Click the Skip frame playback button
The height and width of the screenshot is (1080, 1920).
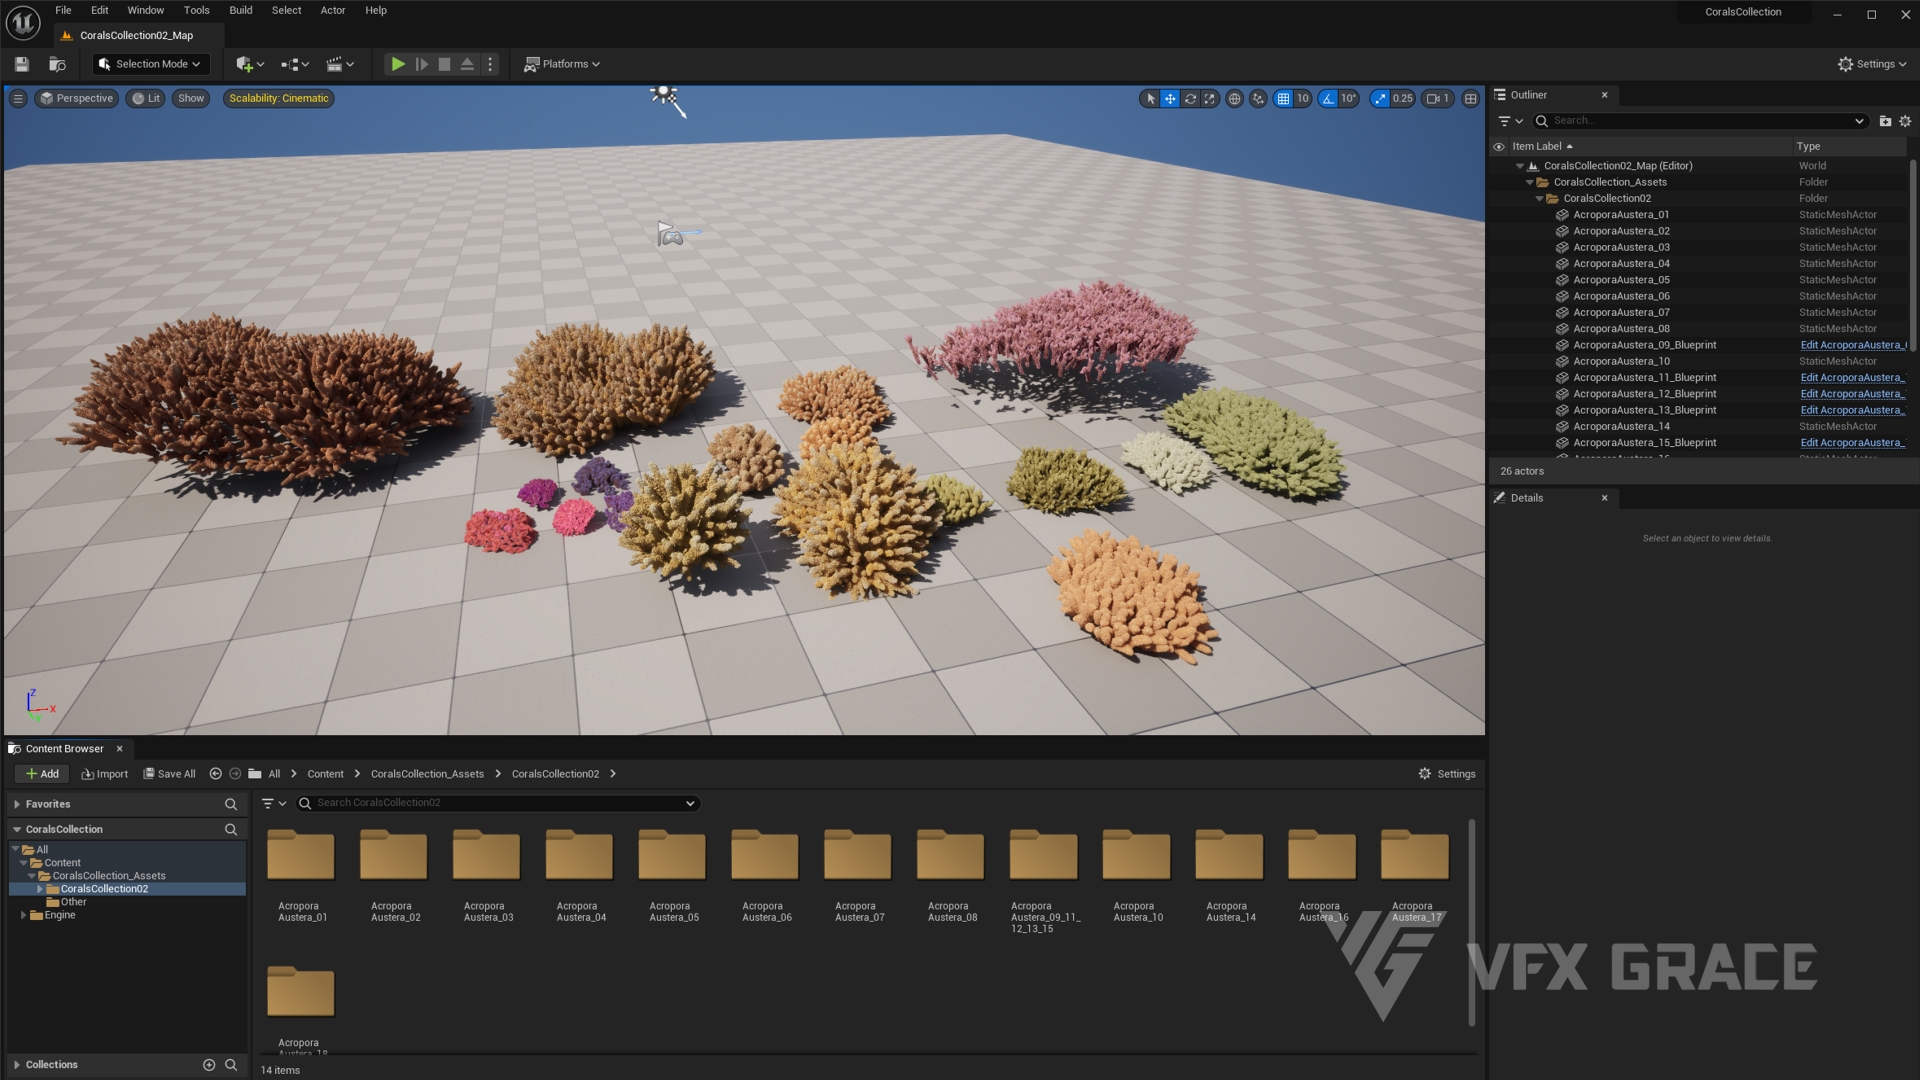click(421, 64)
